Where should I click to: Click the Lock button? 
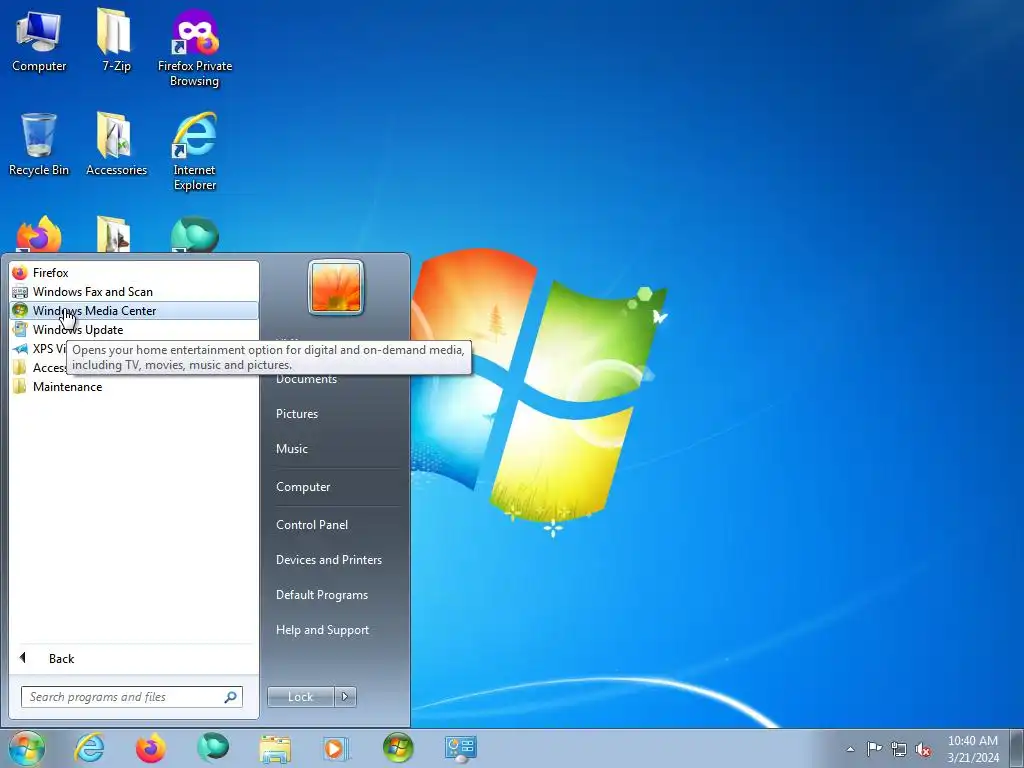pos(300,697)
